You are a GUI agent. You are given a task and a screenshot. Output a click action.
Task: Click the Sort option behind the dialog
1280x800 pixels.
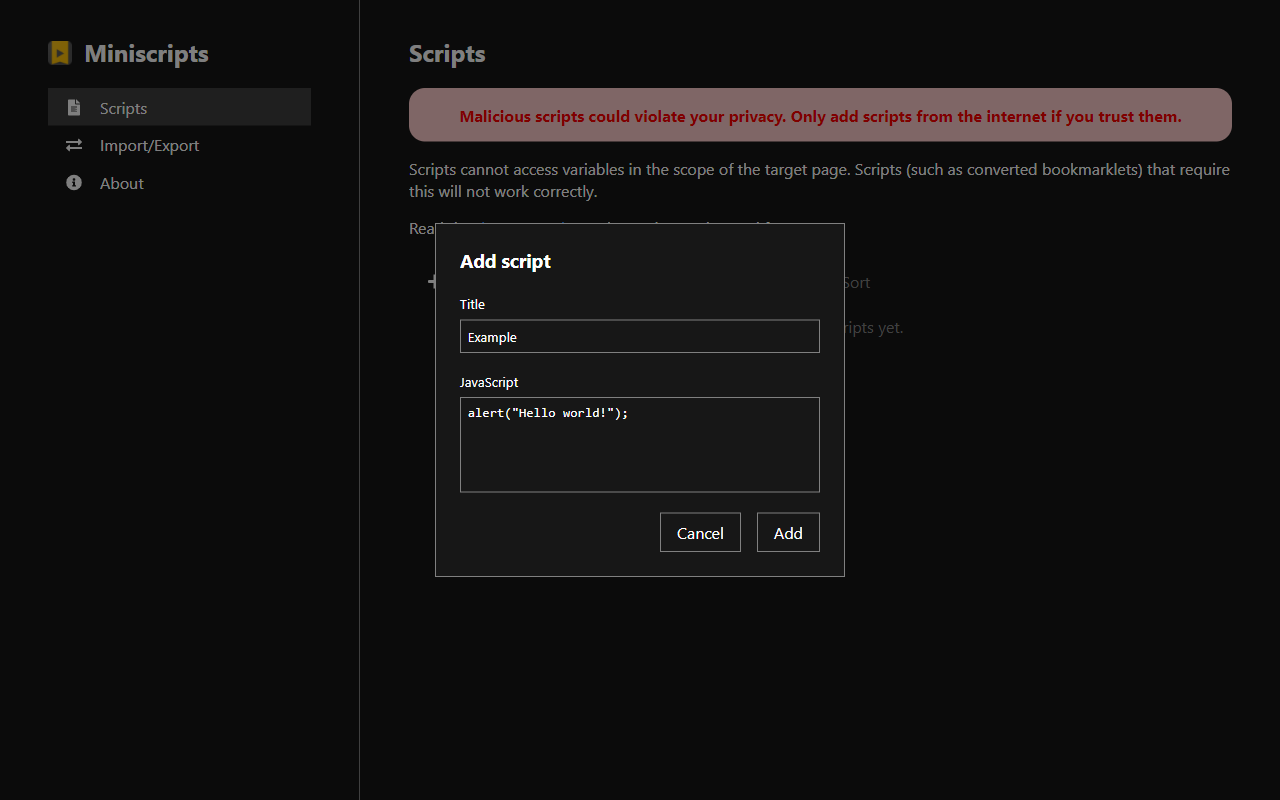coord(857,282)
